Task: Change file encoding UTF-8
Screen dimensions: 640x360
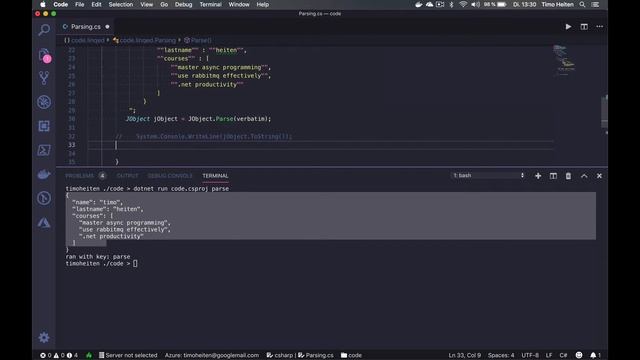Action: point(530,355)
